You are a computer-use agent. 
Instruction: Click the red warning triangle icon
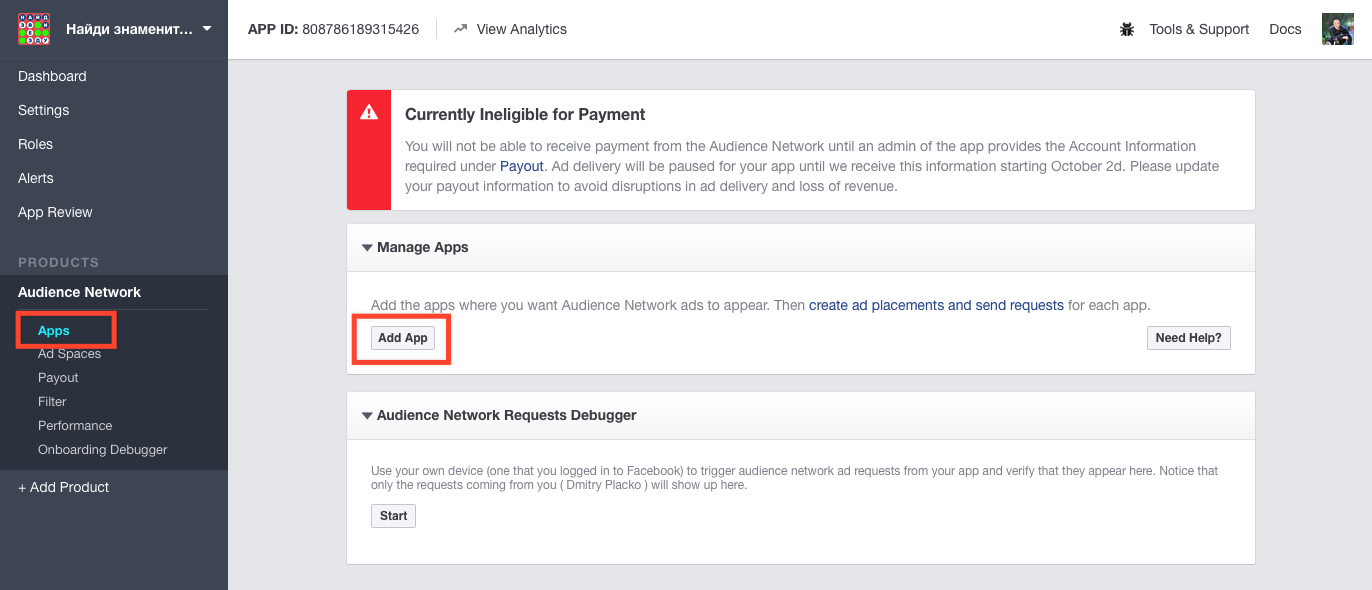coord(369,112)
